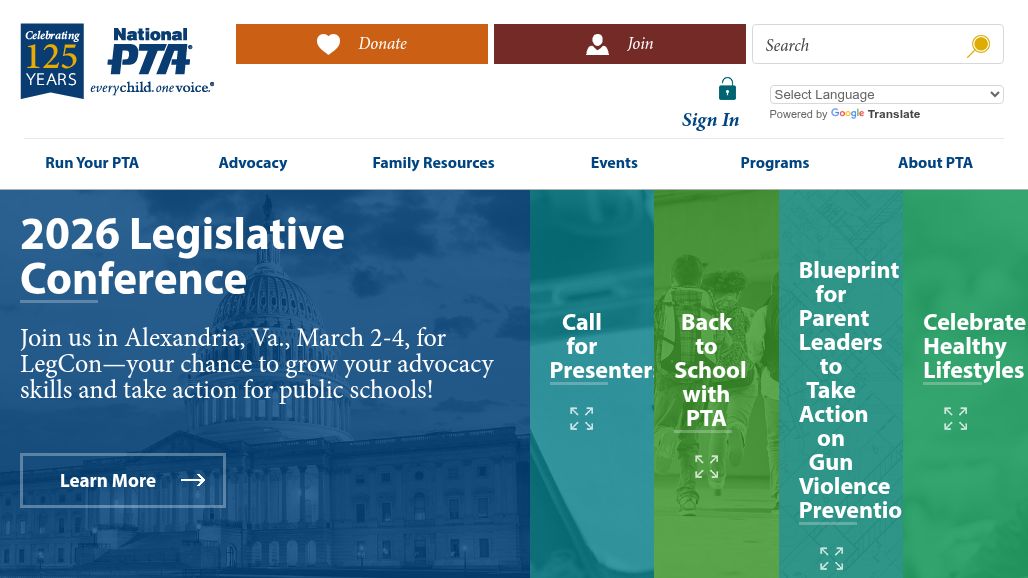Open the Run Your PTA menu
The width and height of the screenshot is (1028, 578).
click(92, 163)
